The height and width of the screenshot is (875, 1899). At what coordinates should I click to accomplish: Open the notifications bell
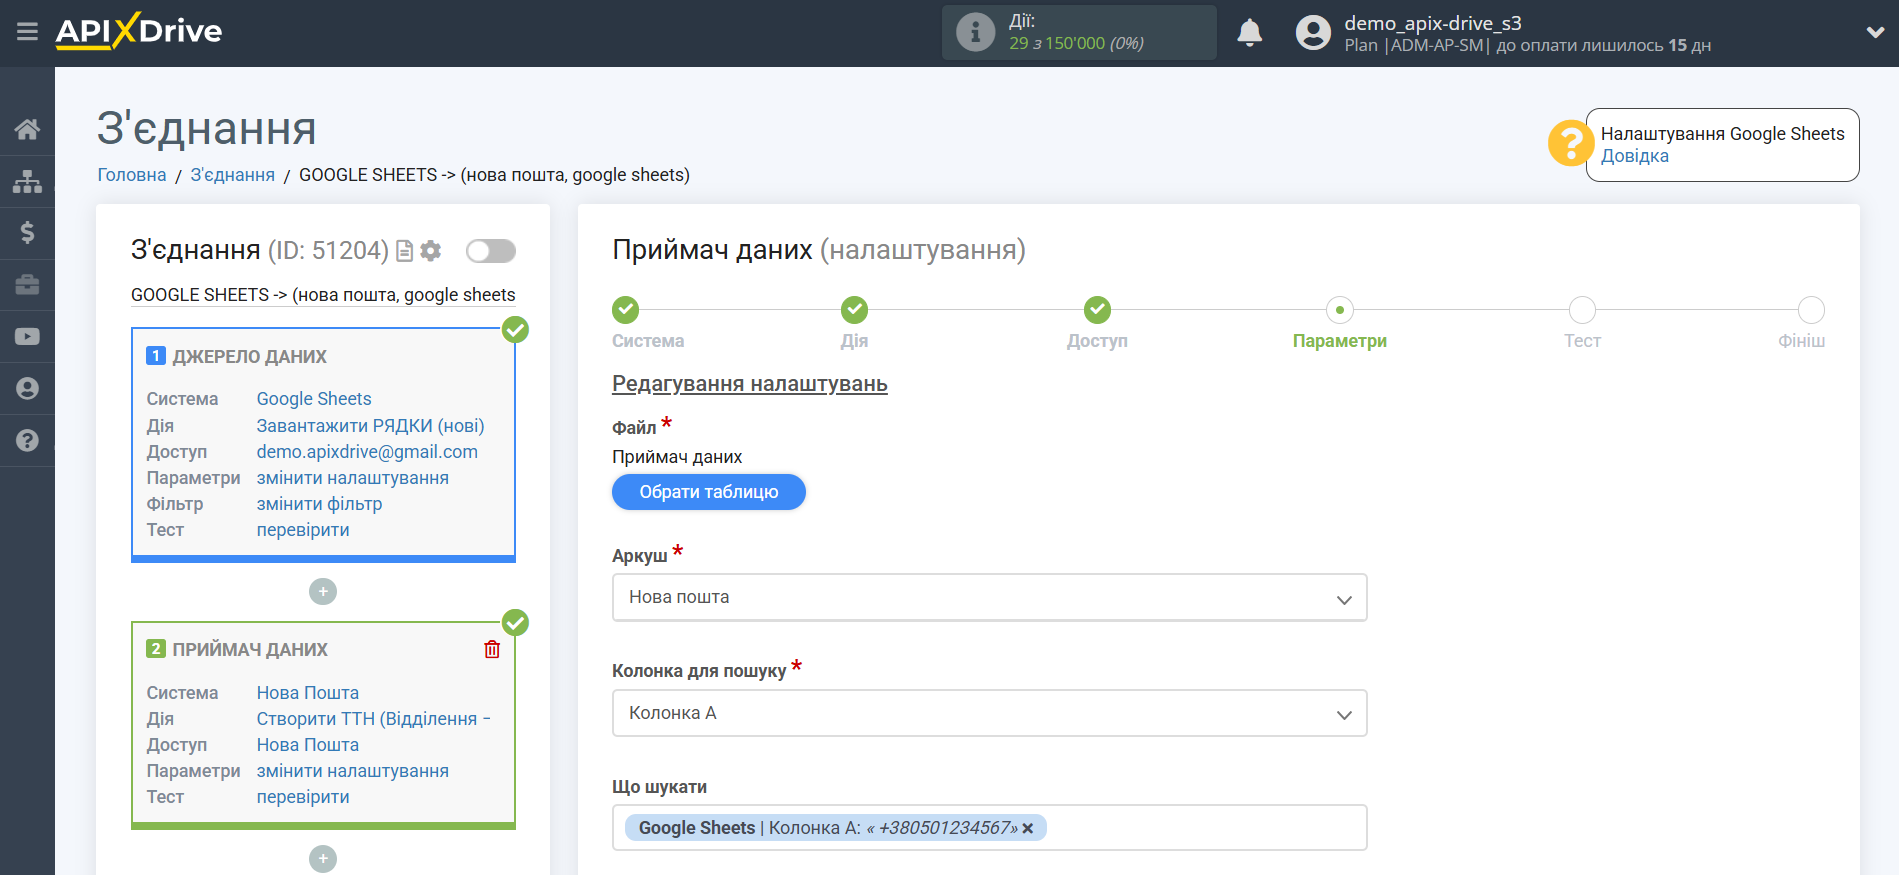point(1249,33)
